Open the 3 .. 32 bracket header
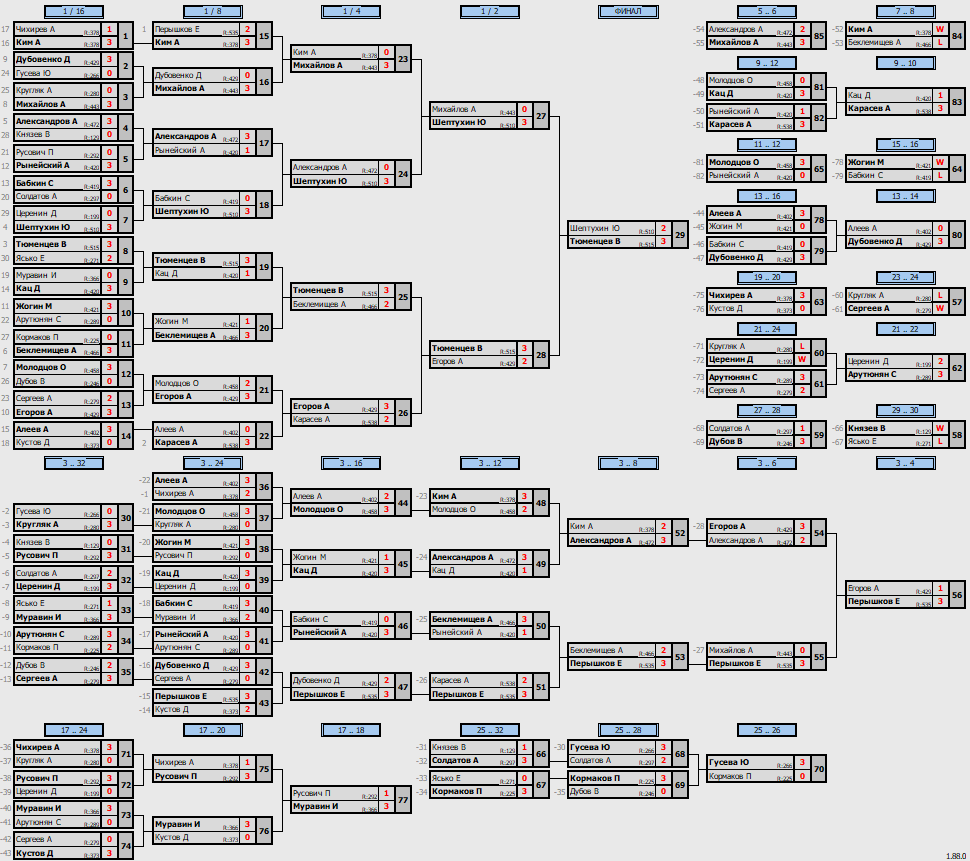Image resolution: width=970 pixels, height=861 pixels. (x=74, y=463)
